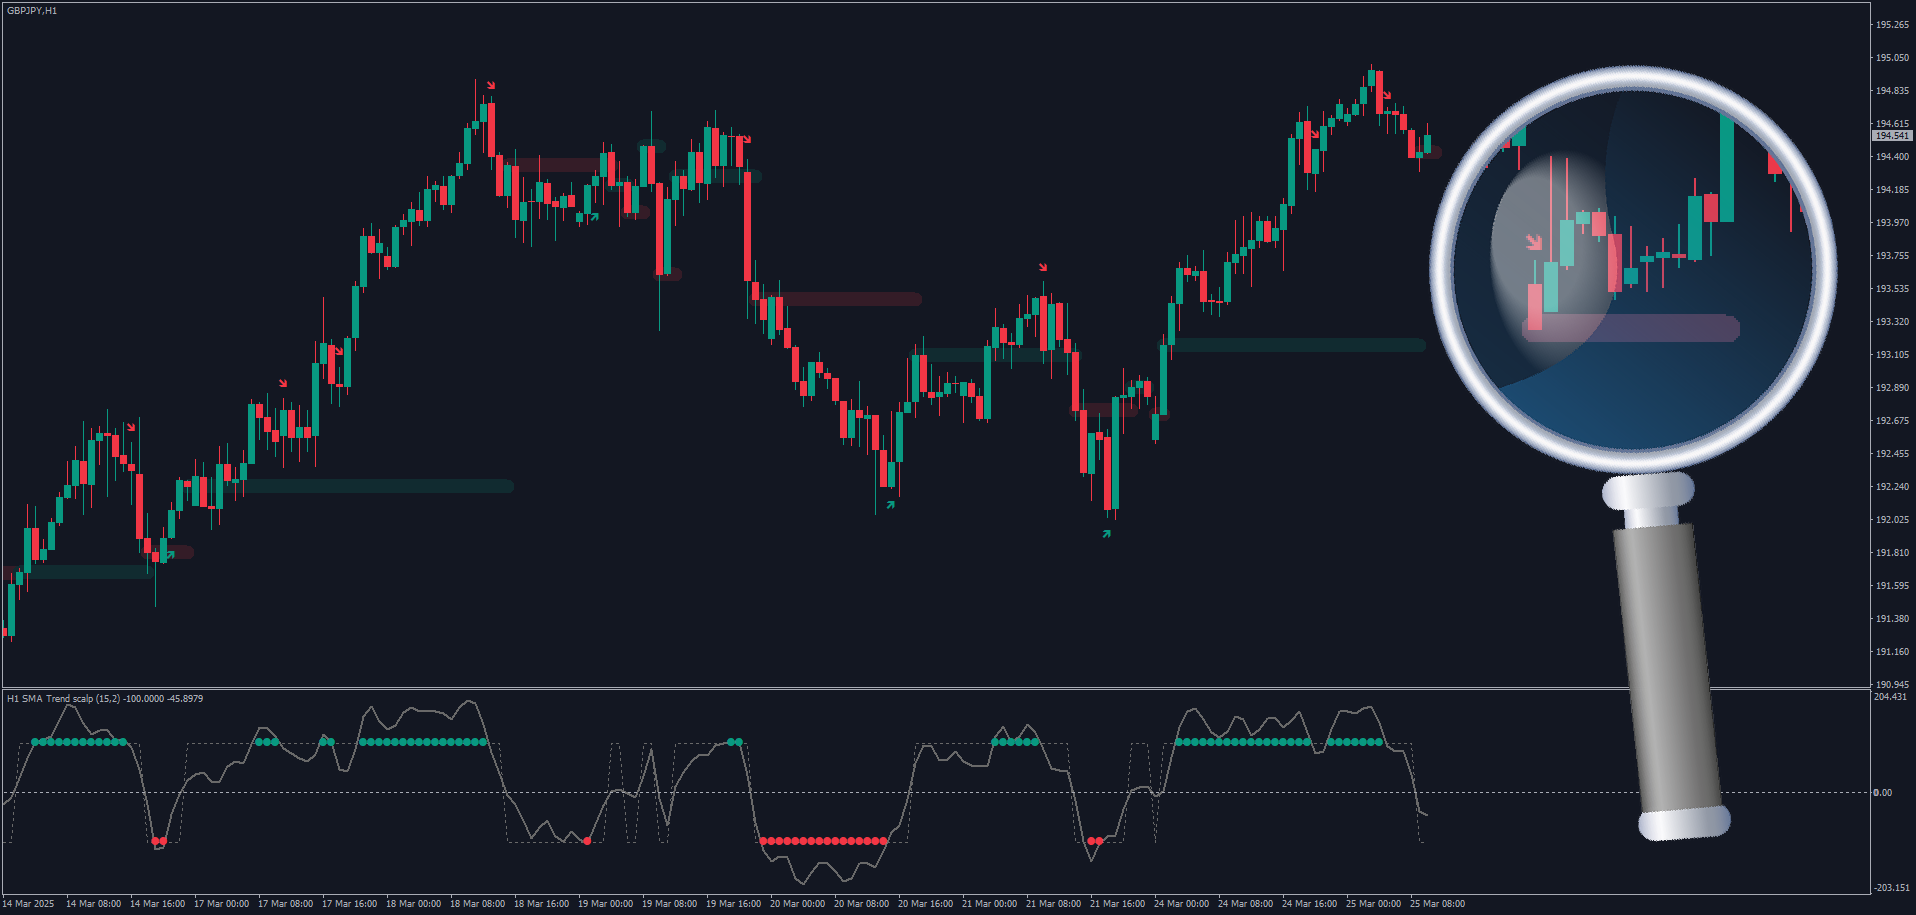Click the 24 Mar 00:00 time label
Screen dimensions: 1916x915
(1182, 904)
